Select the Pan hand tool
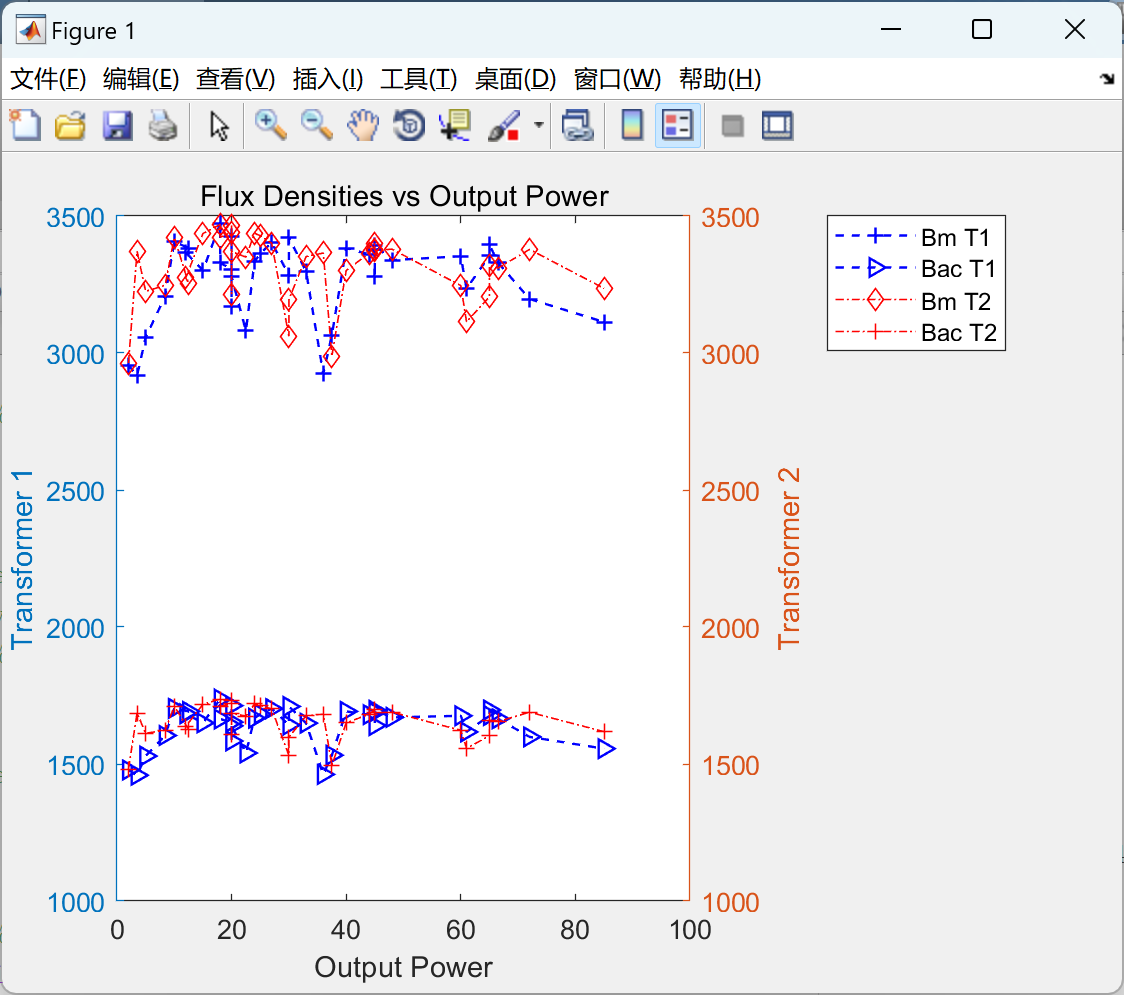 click(363, 125)
